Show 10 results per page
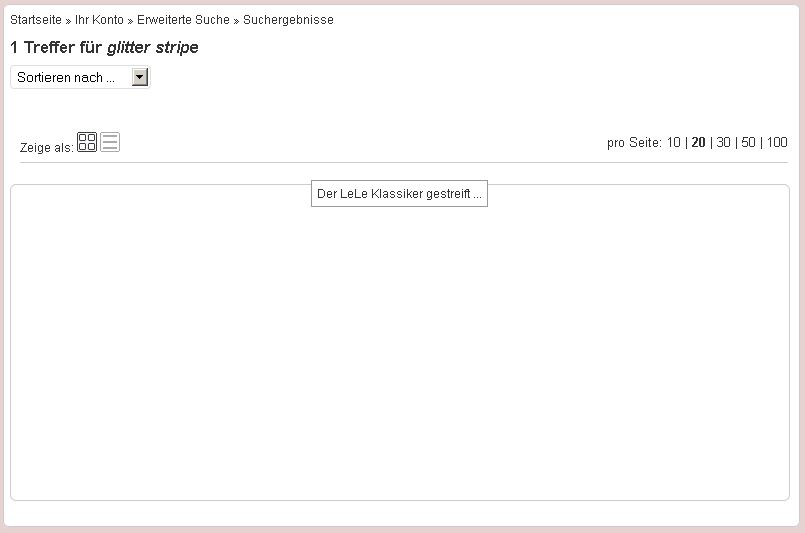The image size is (805, 533). tap(674, 143)
